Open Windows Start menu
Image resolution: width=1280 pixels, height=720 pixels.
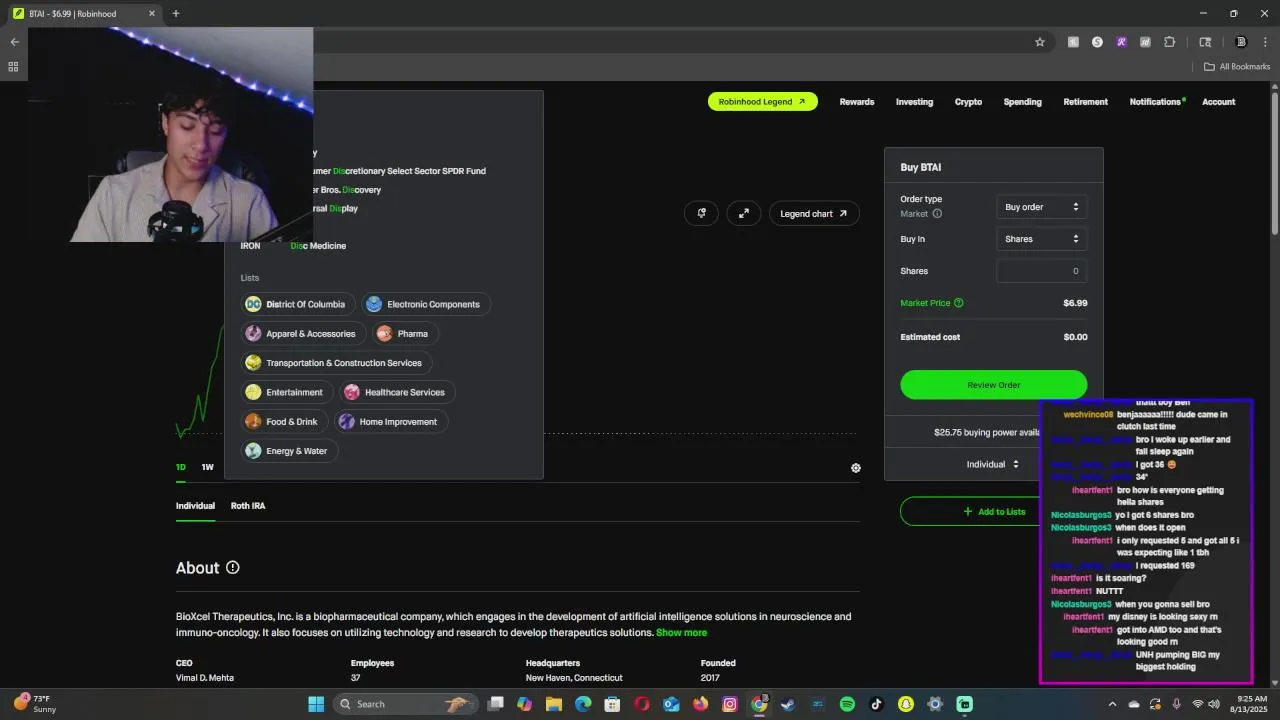pos(316,704)
